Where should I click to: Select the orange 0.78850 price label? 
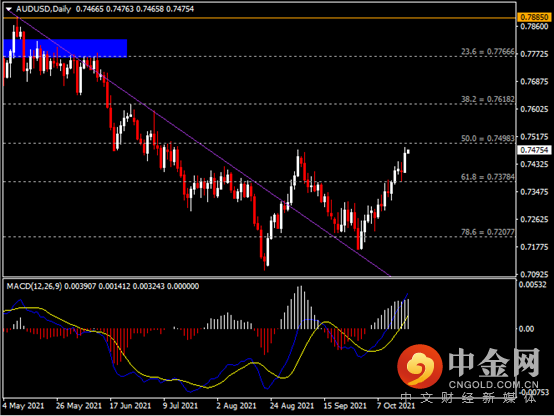pos(535,17)
